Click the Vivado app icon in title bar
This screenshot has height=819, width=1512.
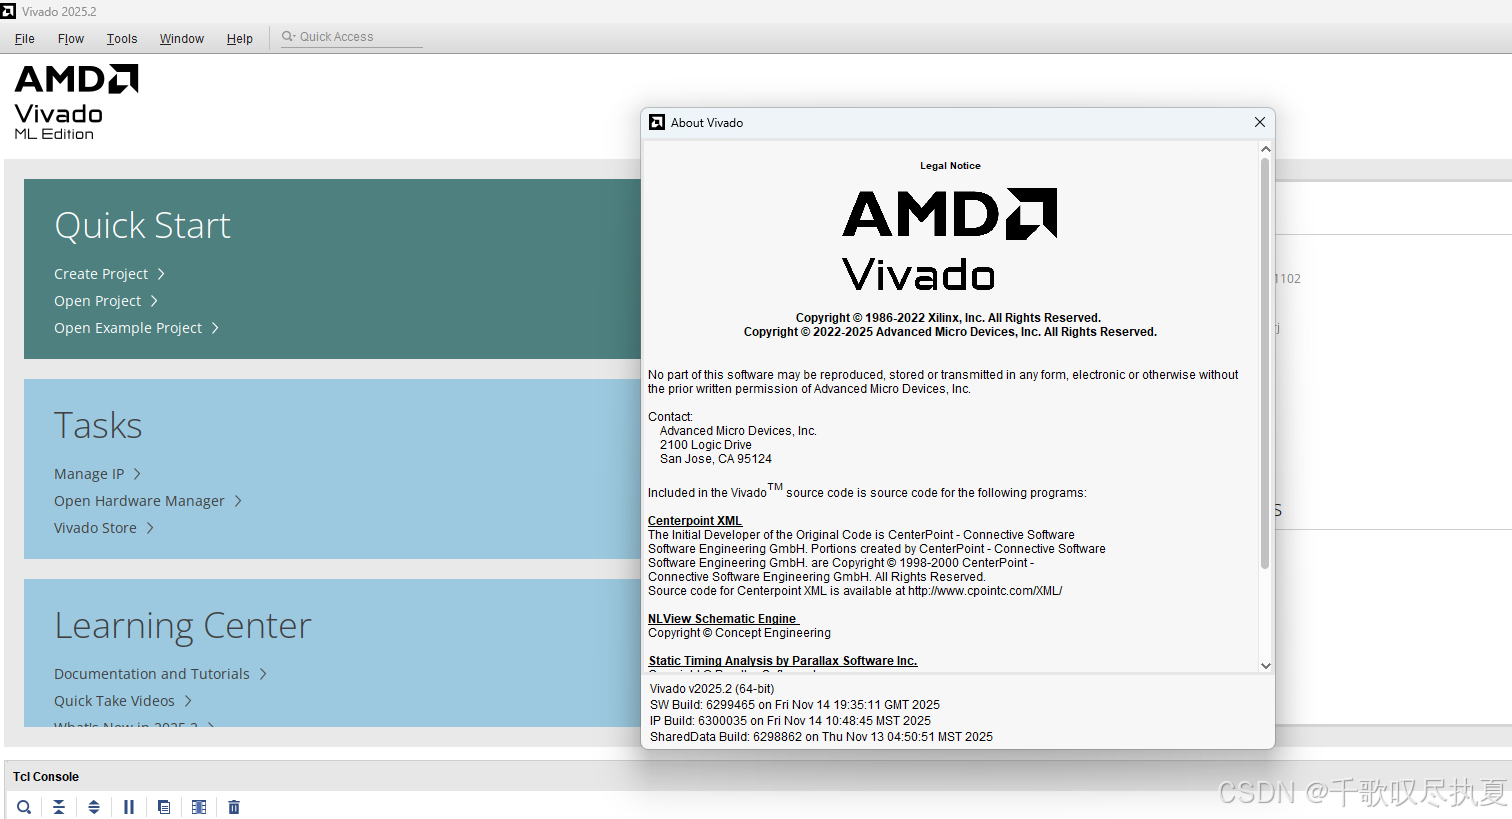coord(8,11)
